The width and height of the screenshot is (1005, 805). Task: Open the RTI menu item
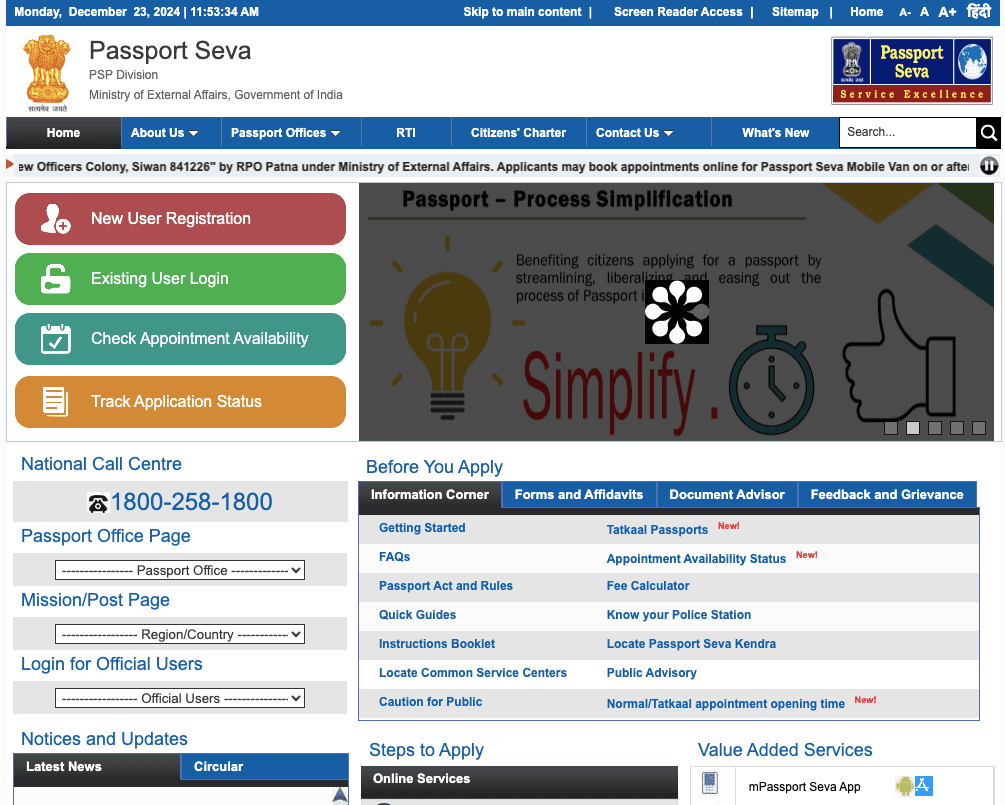(406, 133)
